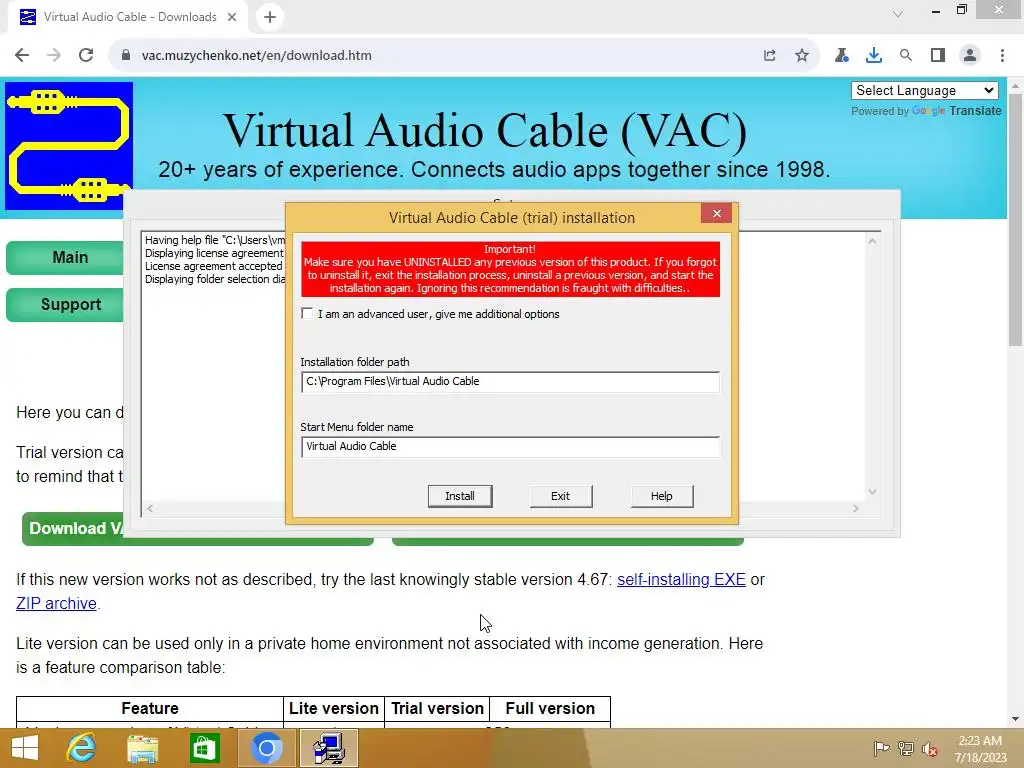Select the Virtual Audio Cable Downloads tab
The width and height of the screenshot is (1024, 768).
[x=128, y=17]
